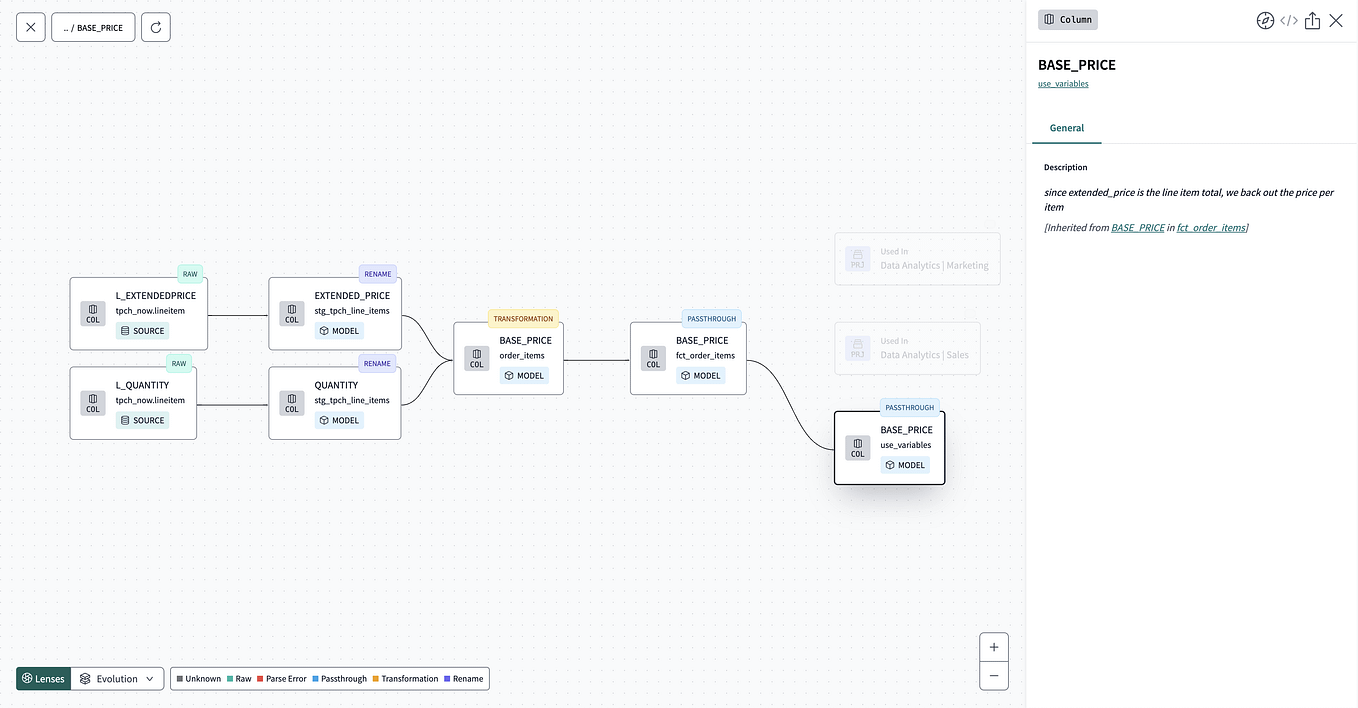Click the SOURCE badge under L_EXTENDEDPRICE
The image size is (1358, 708).
[x=142, y=331]
